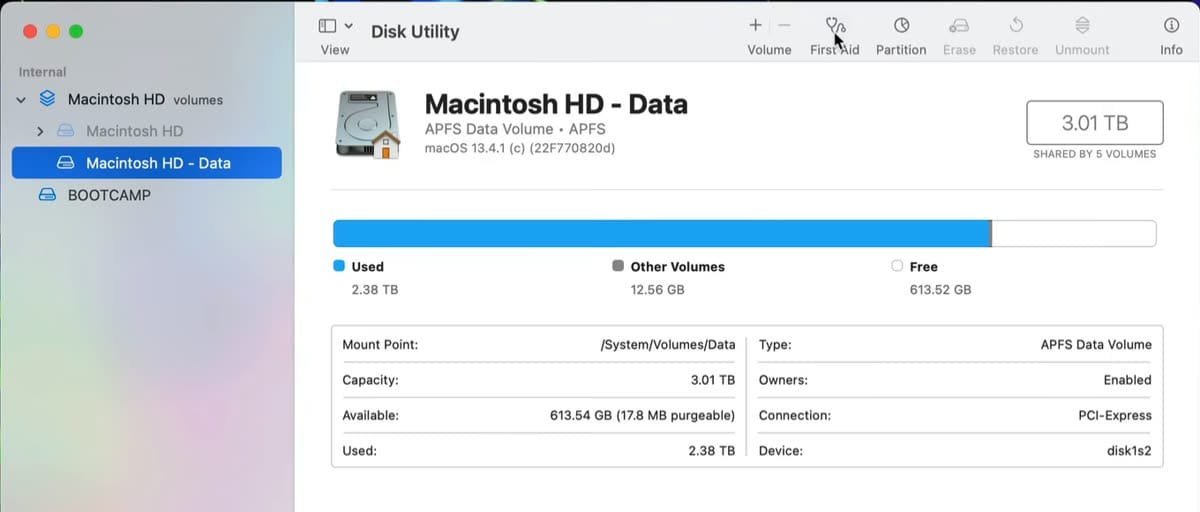This screenshot has height=512, width=1200.
Task: Click the Macintosh HD - Data sidebar drive icon
Action: (66, 163)
